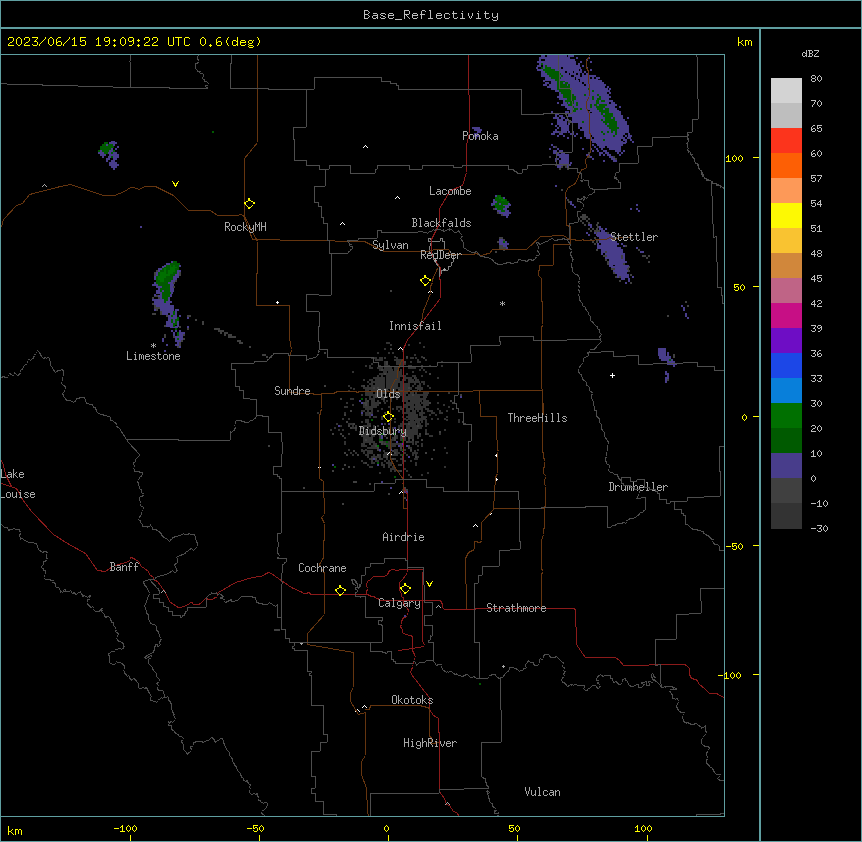Click the Strathmore town label
This screenshot has width=862, height=842.
click(x=516, y=608)
